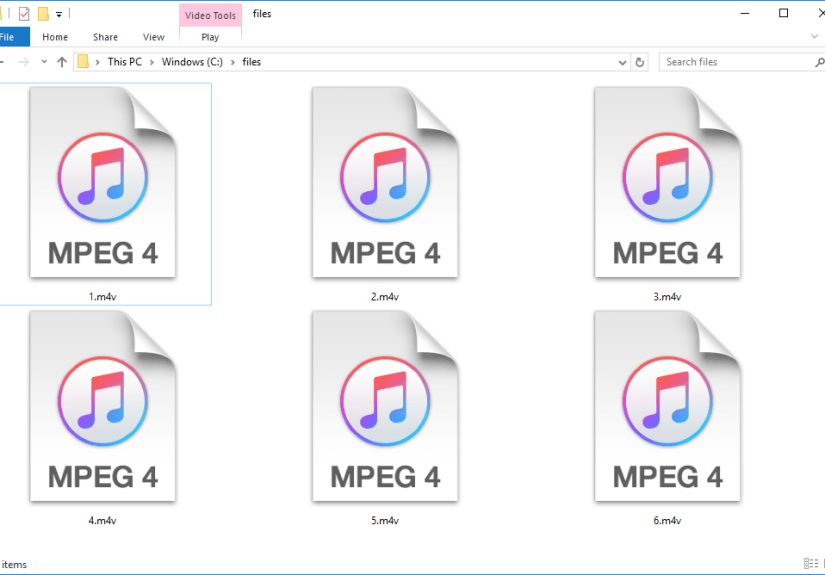Select the 3.m4v file icon
825x575 pixels.
click(x=667, y=182)
